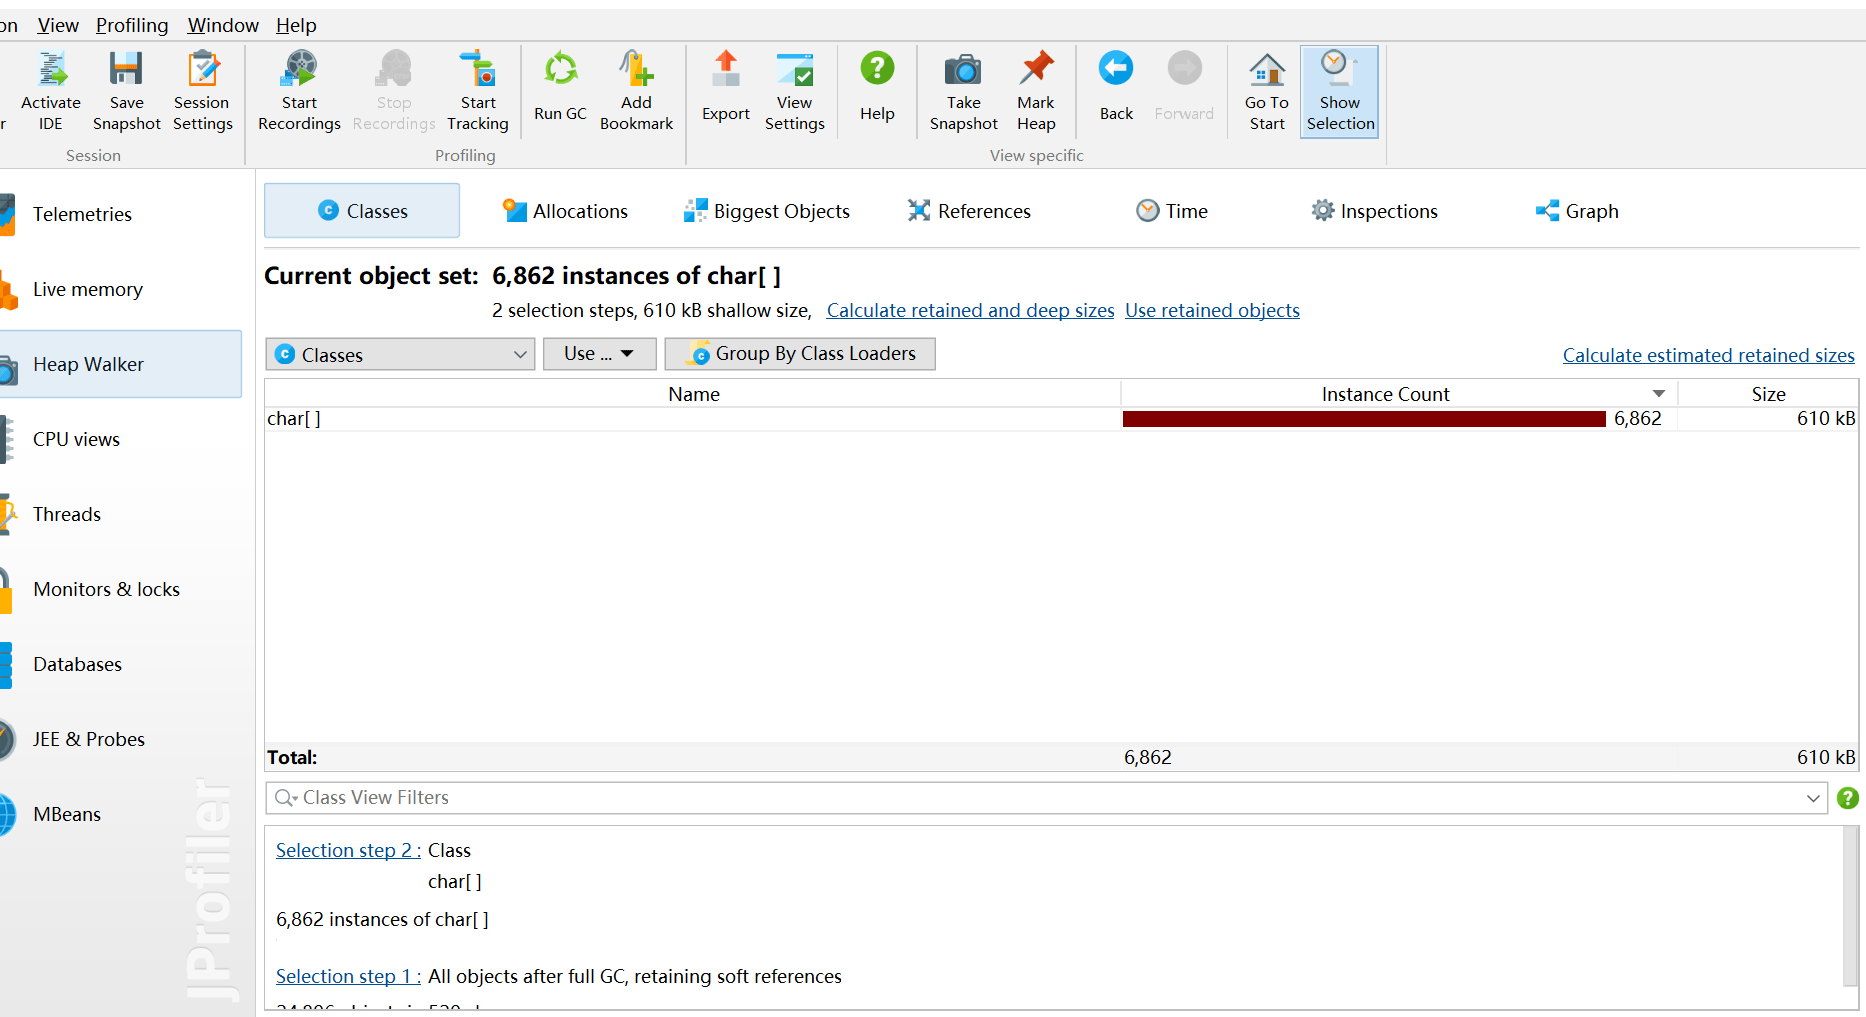The image size is (1866, 1017).
Task: Click Calculate retained and deep sizes link
Action: (970, 311)
